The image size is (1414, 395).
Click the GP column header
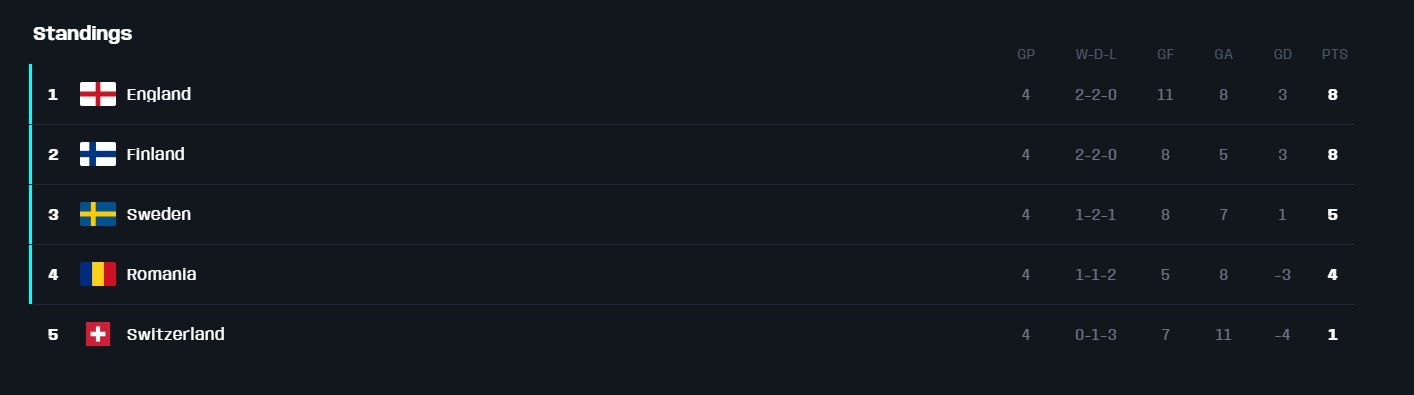(x=1026, y=54)
